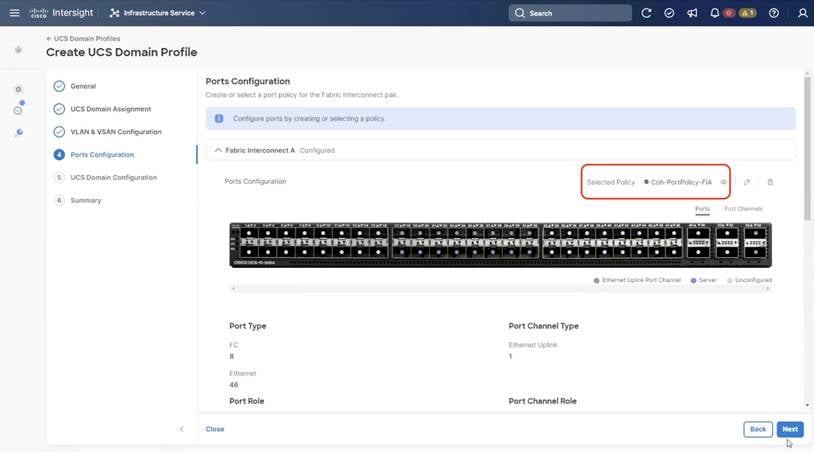Click the left sidebar wrench icon
Viewport: 814px width, 452px height.
coord(19,132)
